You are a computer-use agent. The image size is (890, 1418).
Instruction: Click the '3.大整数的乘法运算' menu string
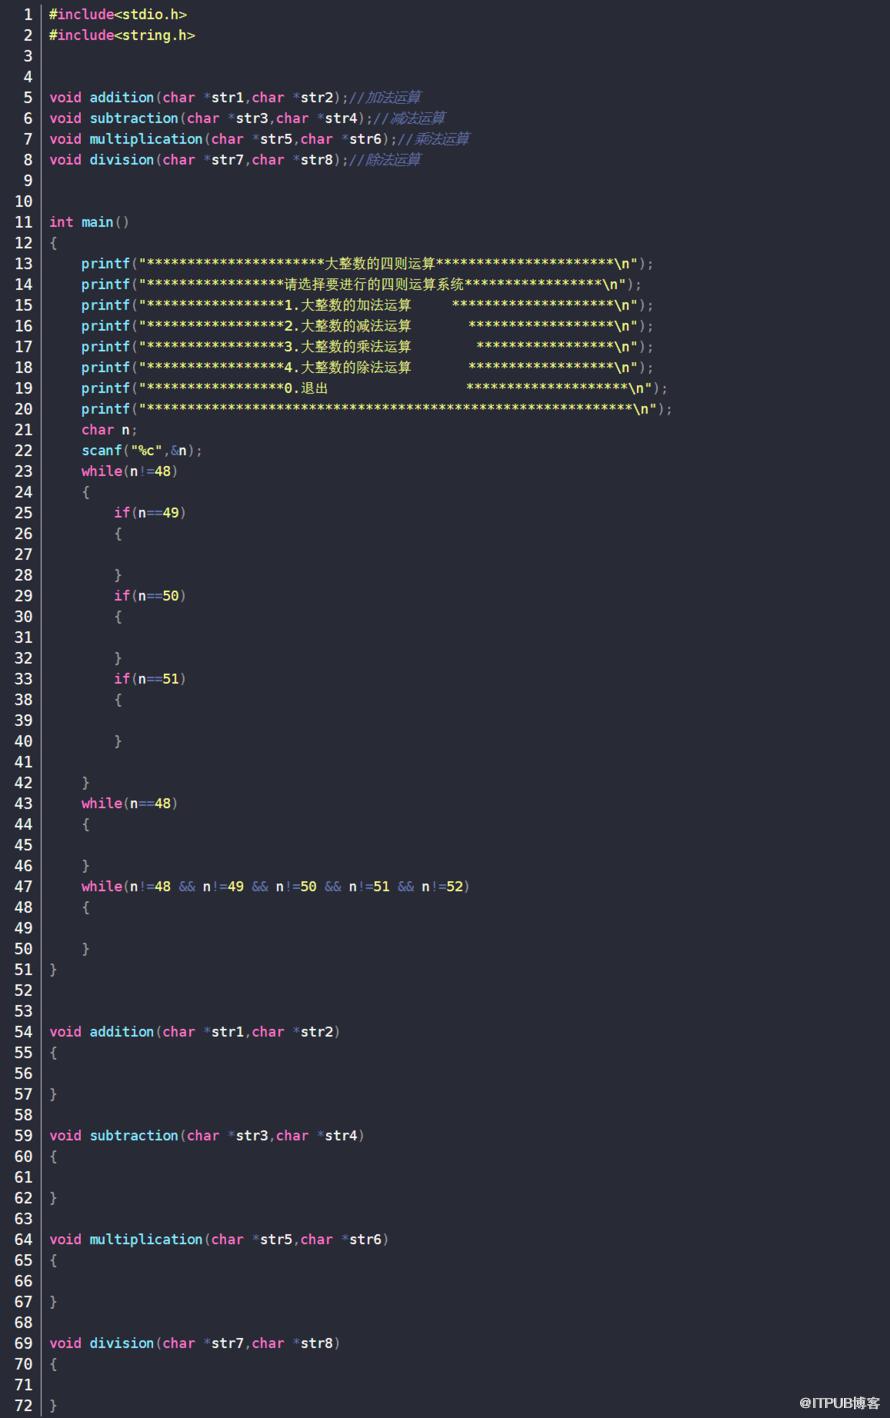pos(348,347)
